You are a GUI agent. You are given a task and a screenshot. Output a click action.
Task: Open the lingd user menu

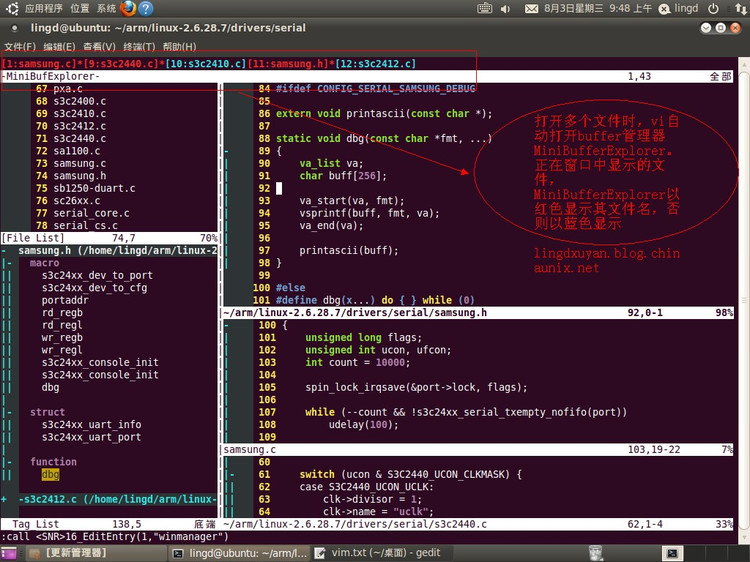click(x=678, y=9)
